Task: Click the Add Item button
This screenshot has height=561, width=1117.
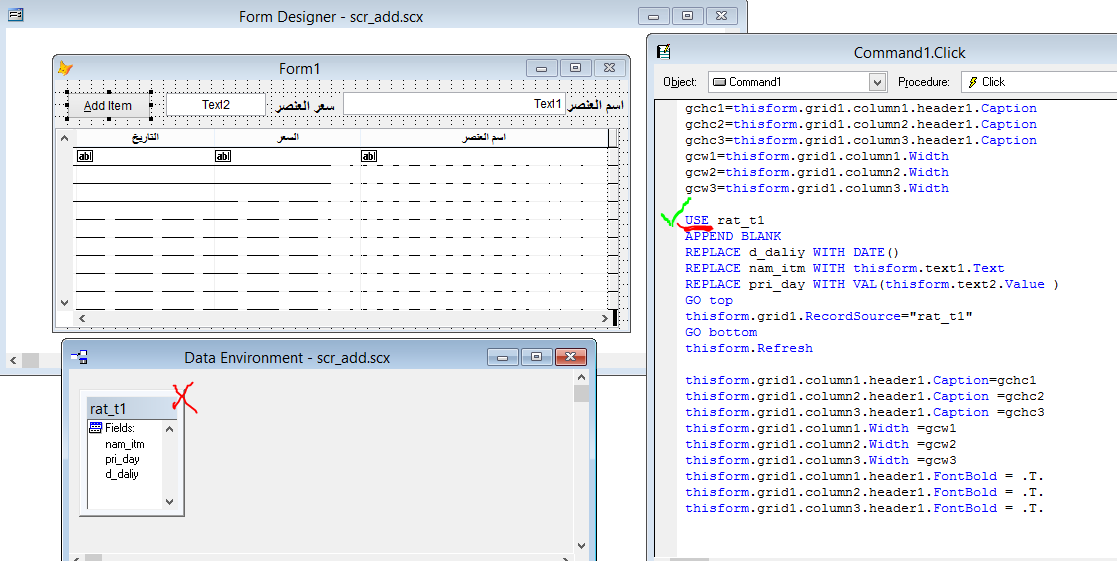Action: (108, 105)
